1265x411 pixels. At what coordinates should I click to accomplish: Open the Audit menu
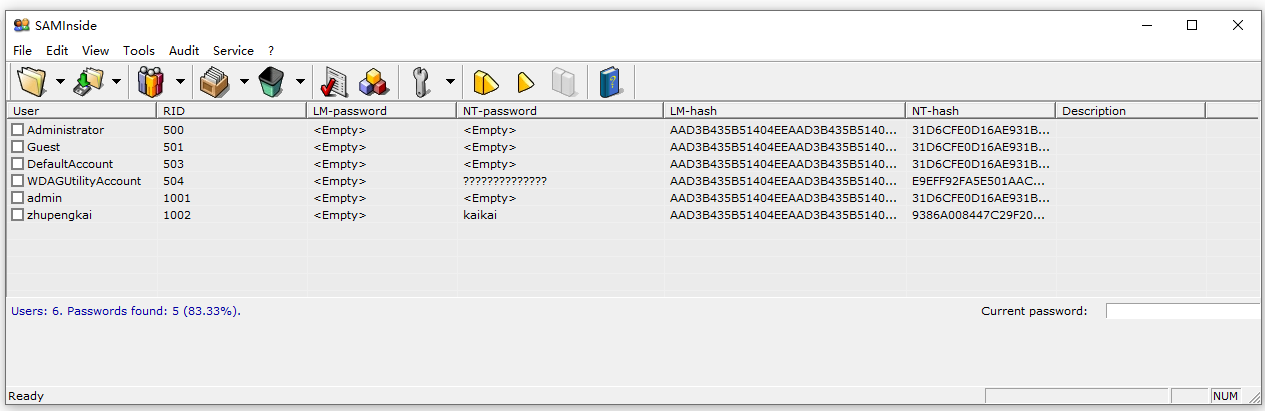click(x=184, y=50)
